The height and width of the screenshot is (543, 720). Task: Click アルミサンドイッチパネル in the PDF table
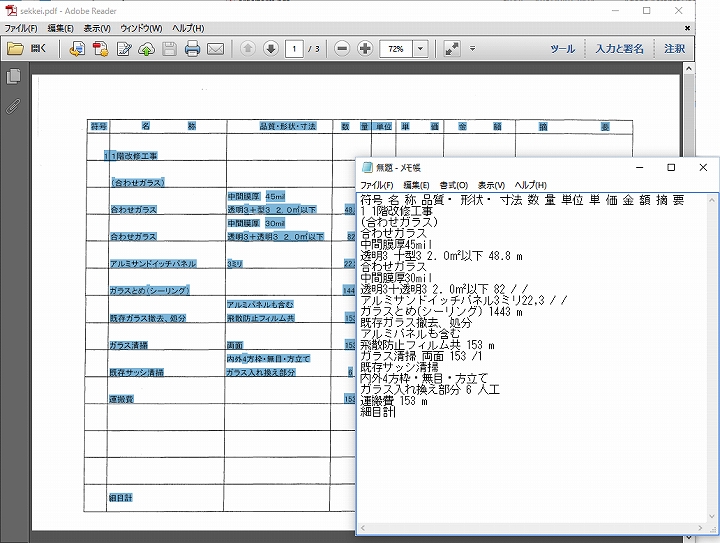click(153, 263)
